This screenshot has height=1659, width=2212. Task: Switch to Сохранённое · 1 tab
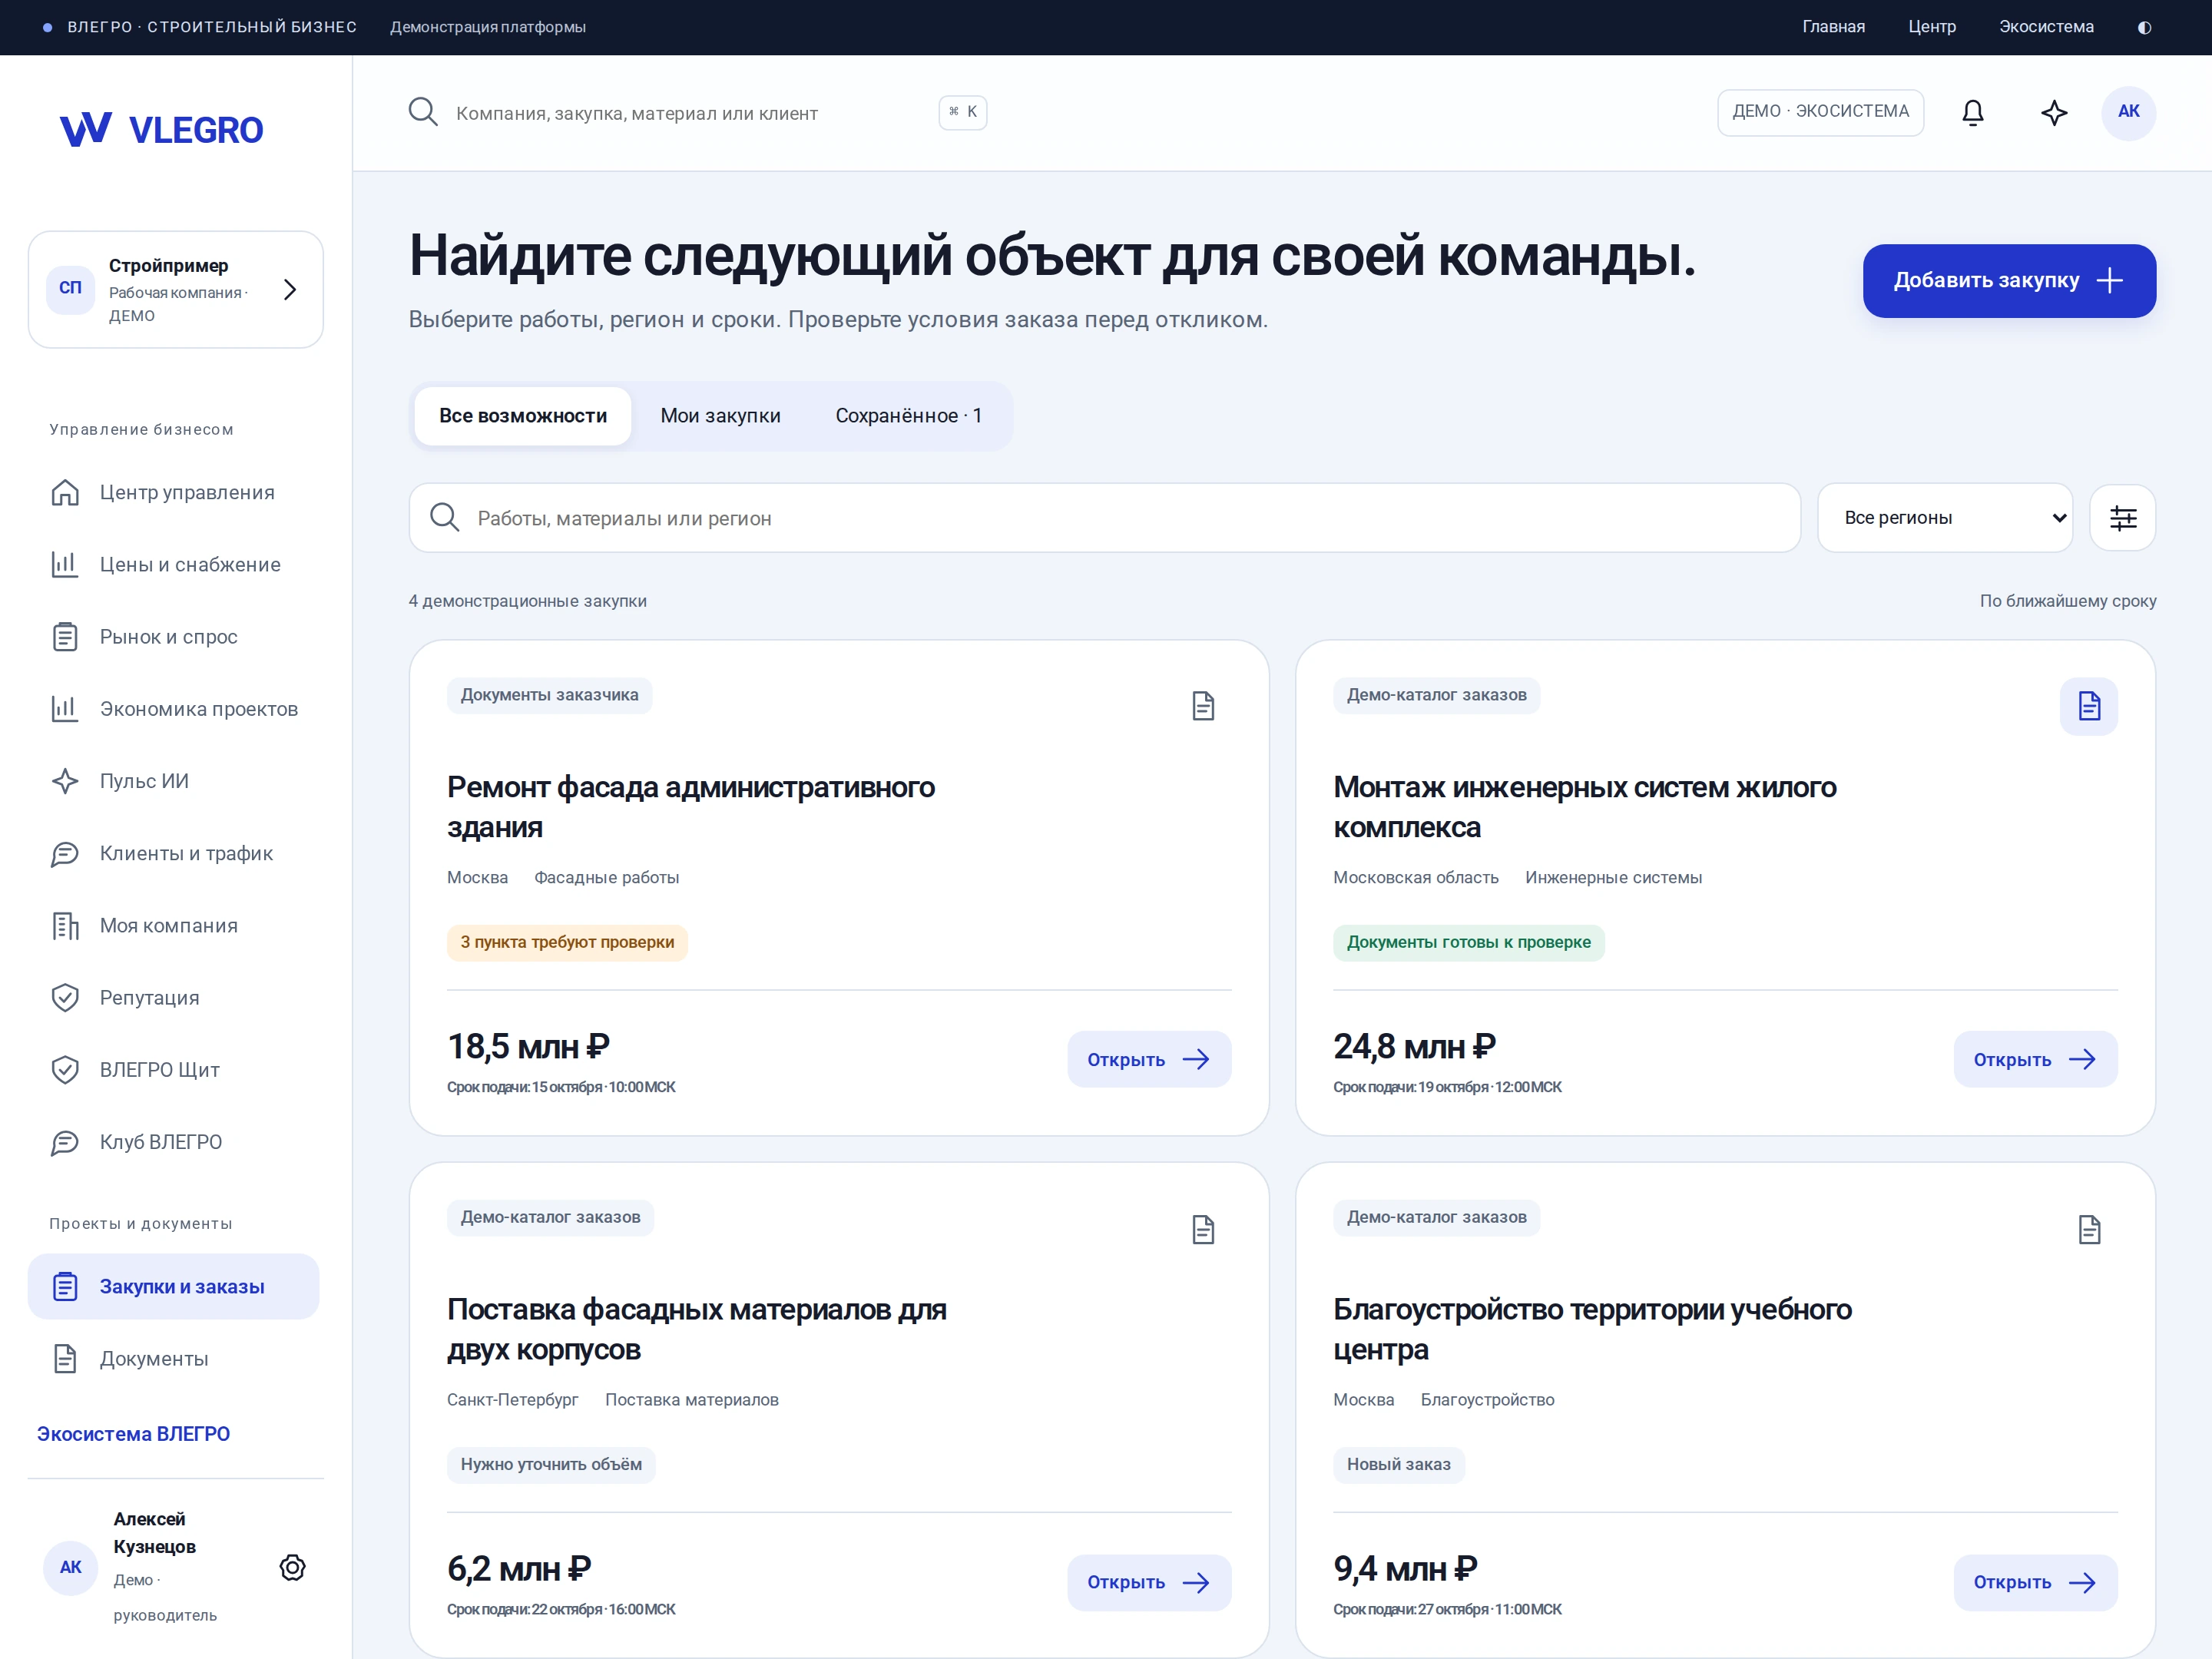[908, 416]
